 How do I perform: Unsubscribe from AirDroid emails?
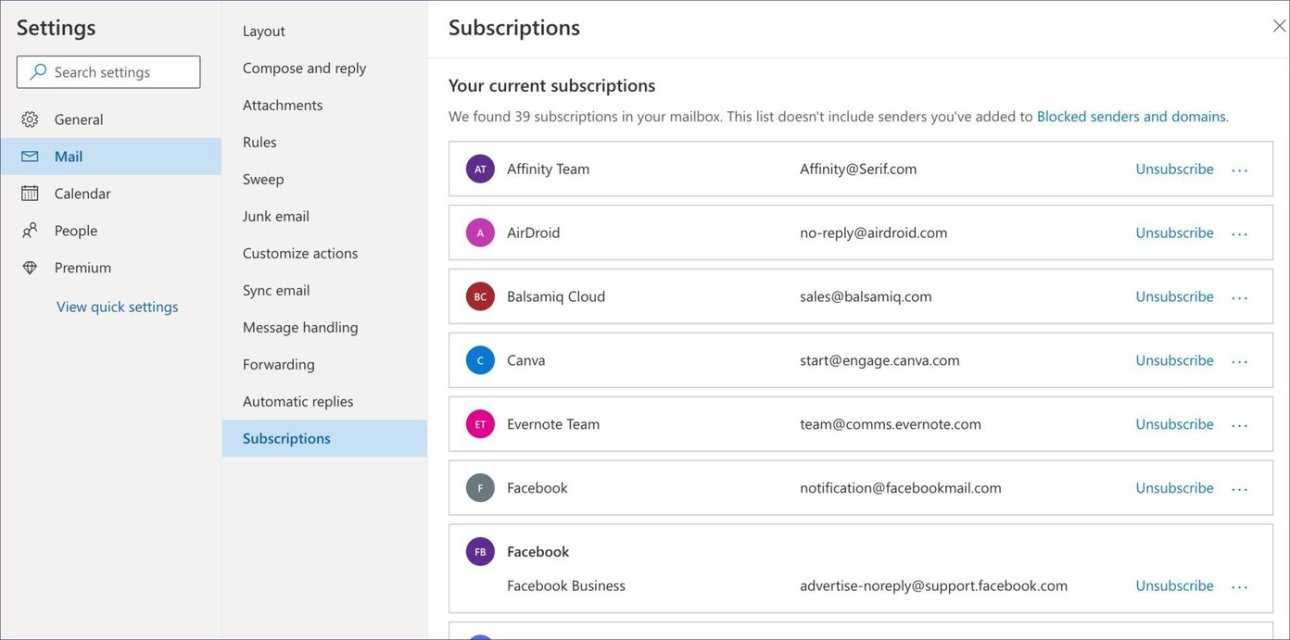coord(1174,233)
